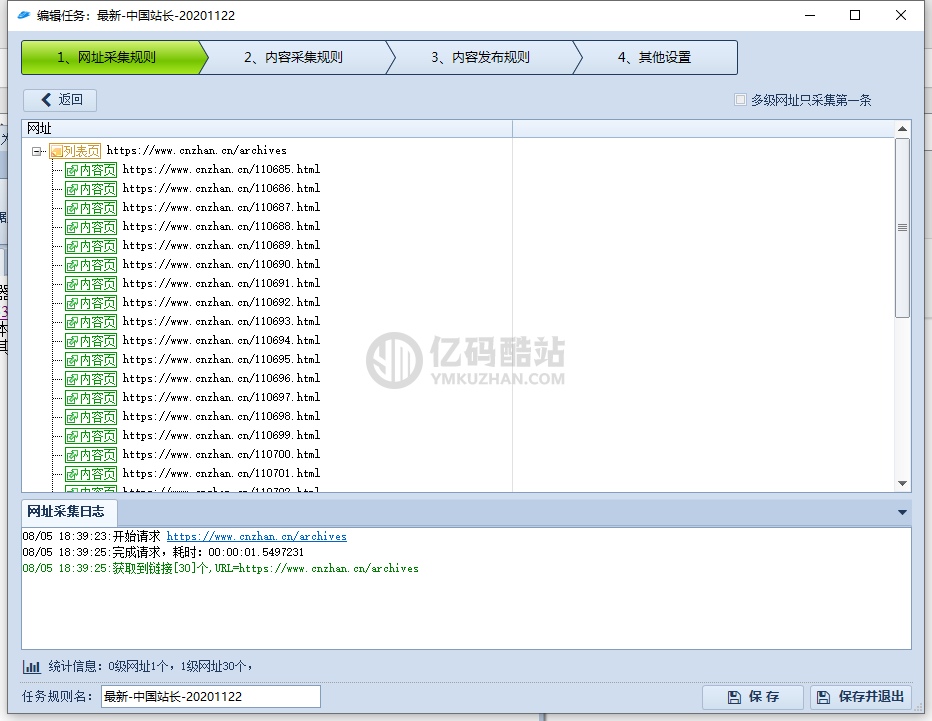Click 内容页 icon for 110693.html
The width and height of the screenshot is (932, 721).
pyautogui.click(x=91, y=322)
